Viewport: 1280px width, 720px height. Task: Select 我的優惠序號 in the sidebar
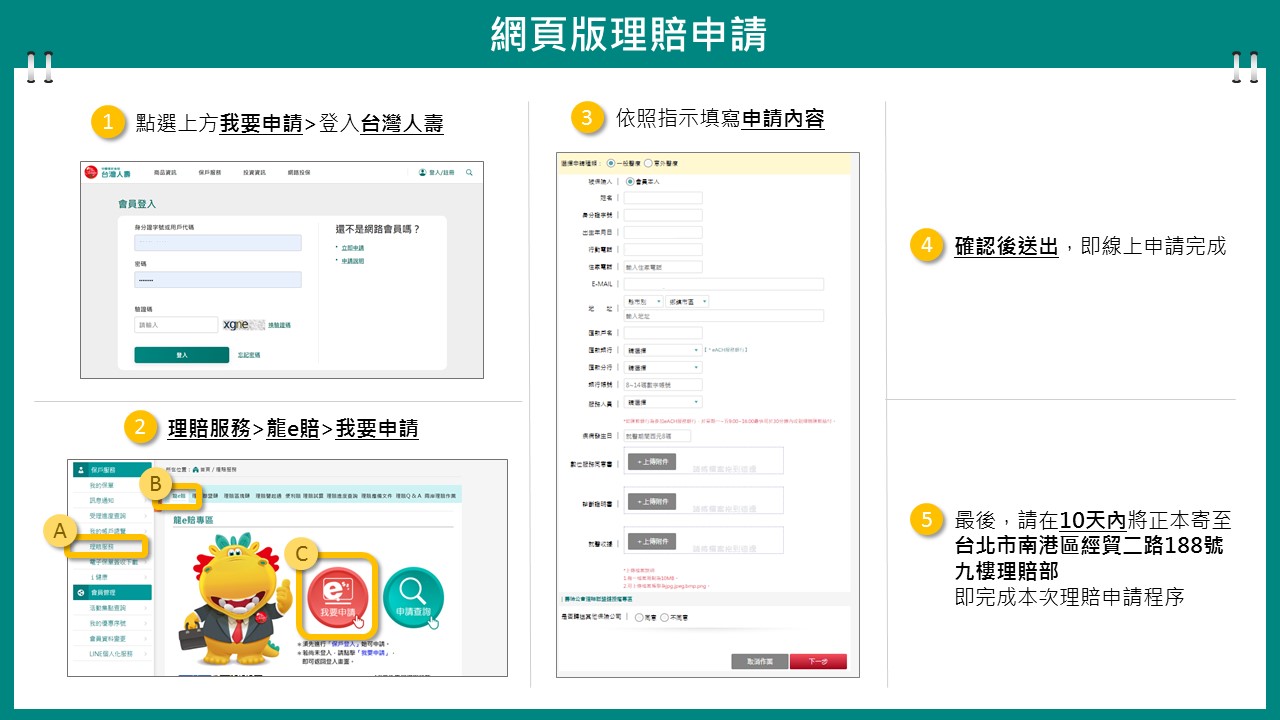coord(107,623)
